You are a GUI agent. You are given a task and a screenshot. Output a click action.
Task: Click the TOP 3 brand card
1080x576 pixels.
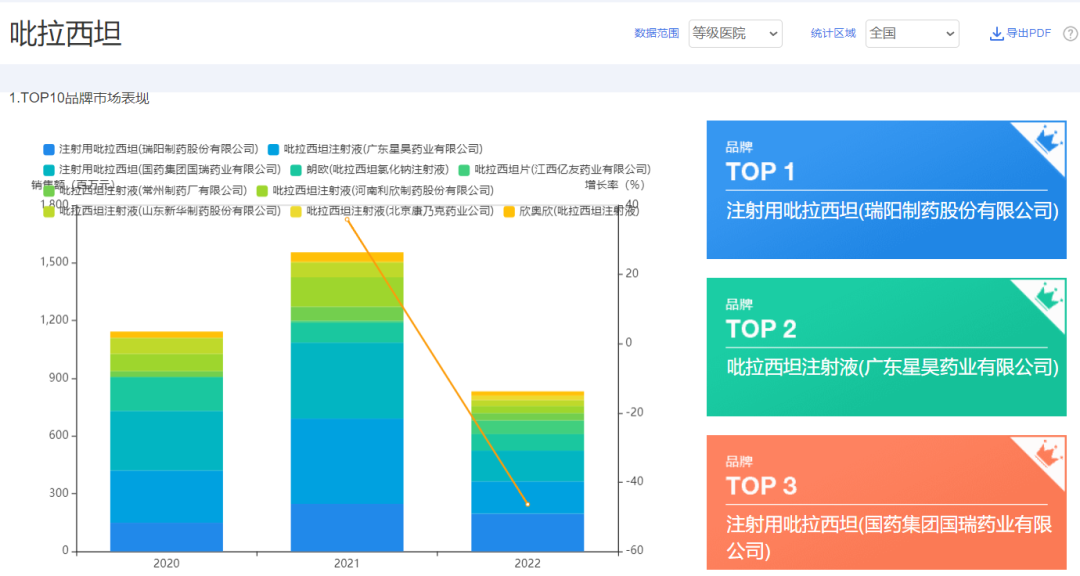coord(886,503)
